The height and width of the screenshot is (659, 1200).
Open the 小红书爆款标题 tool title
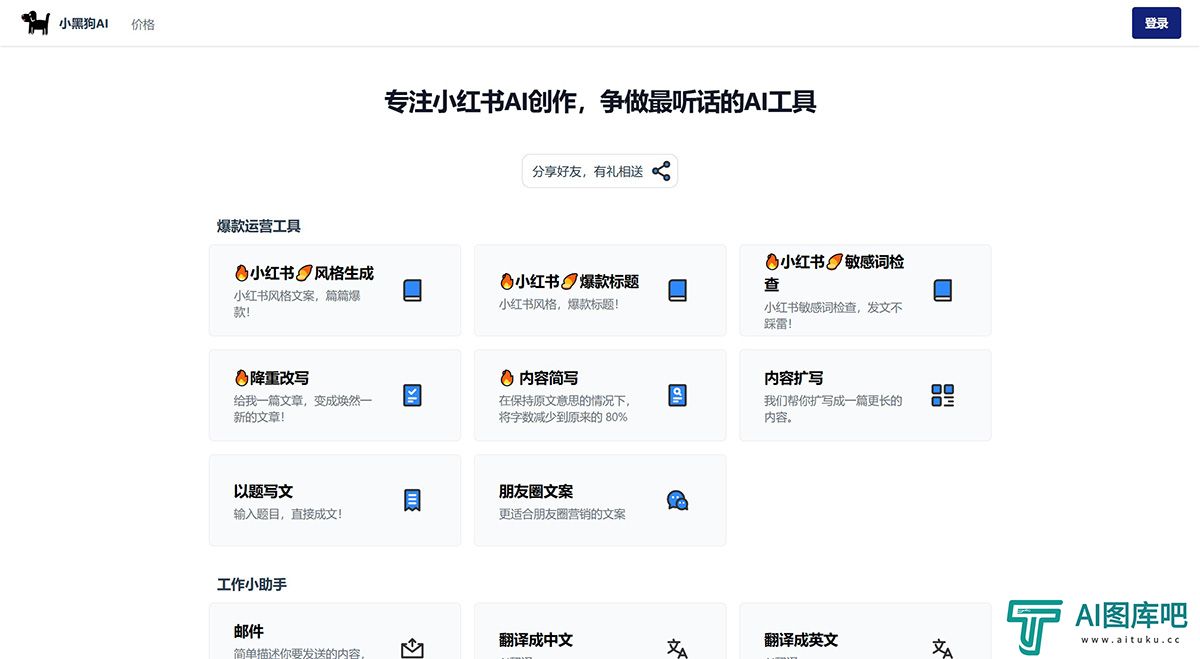click(x=569, y=281)
